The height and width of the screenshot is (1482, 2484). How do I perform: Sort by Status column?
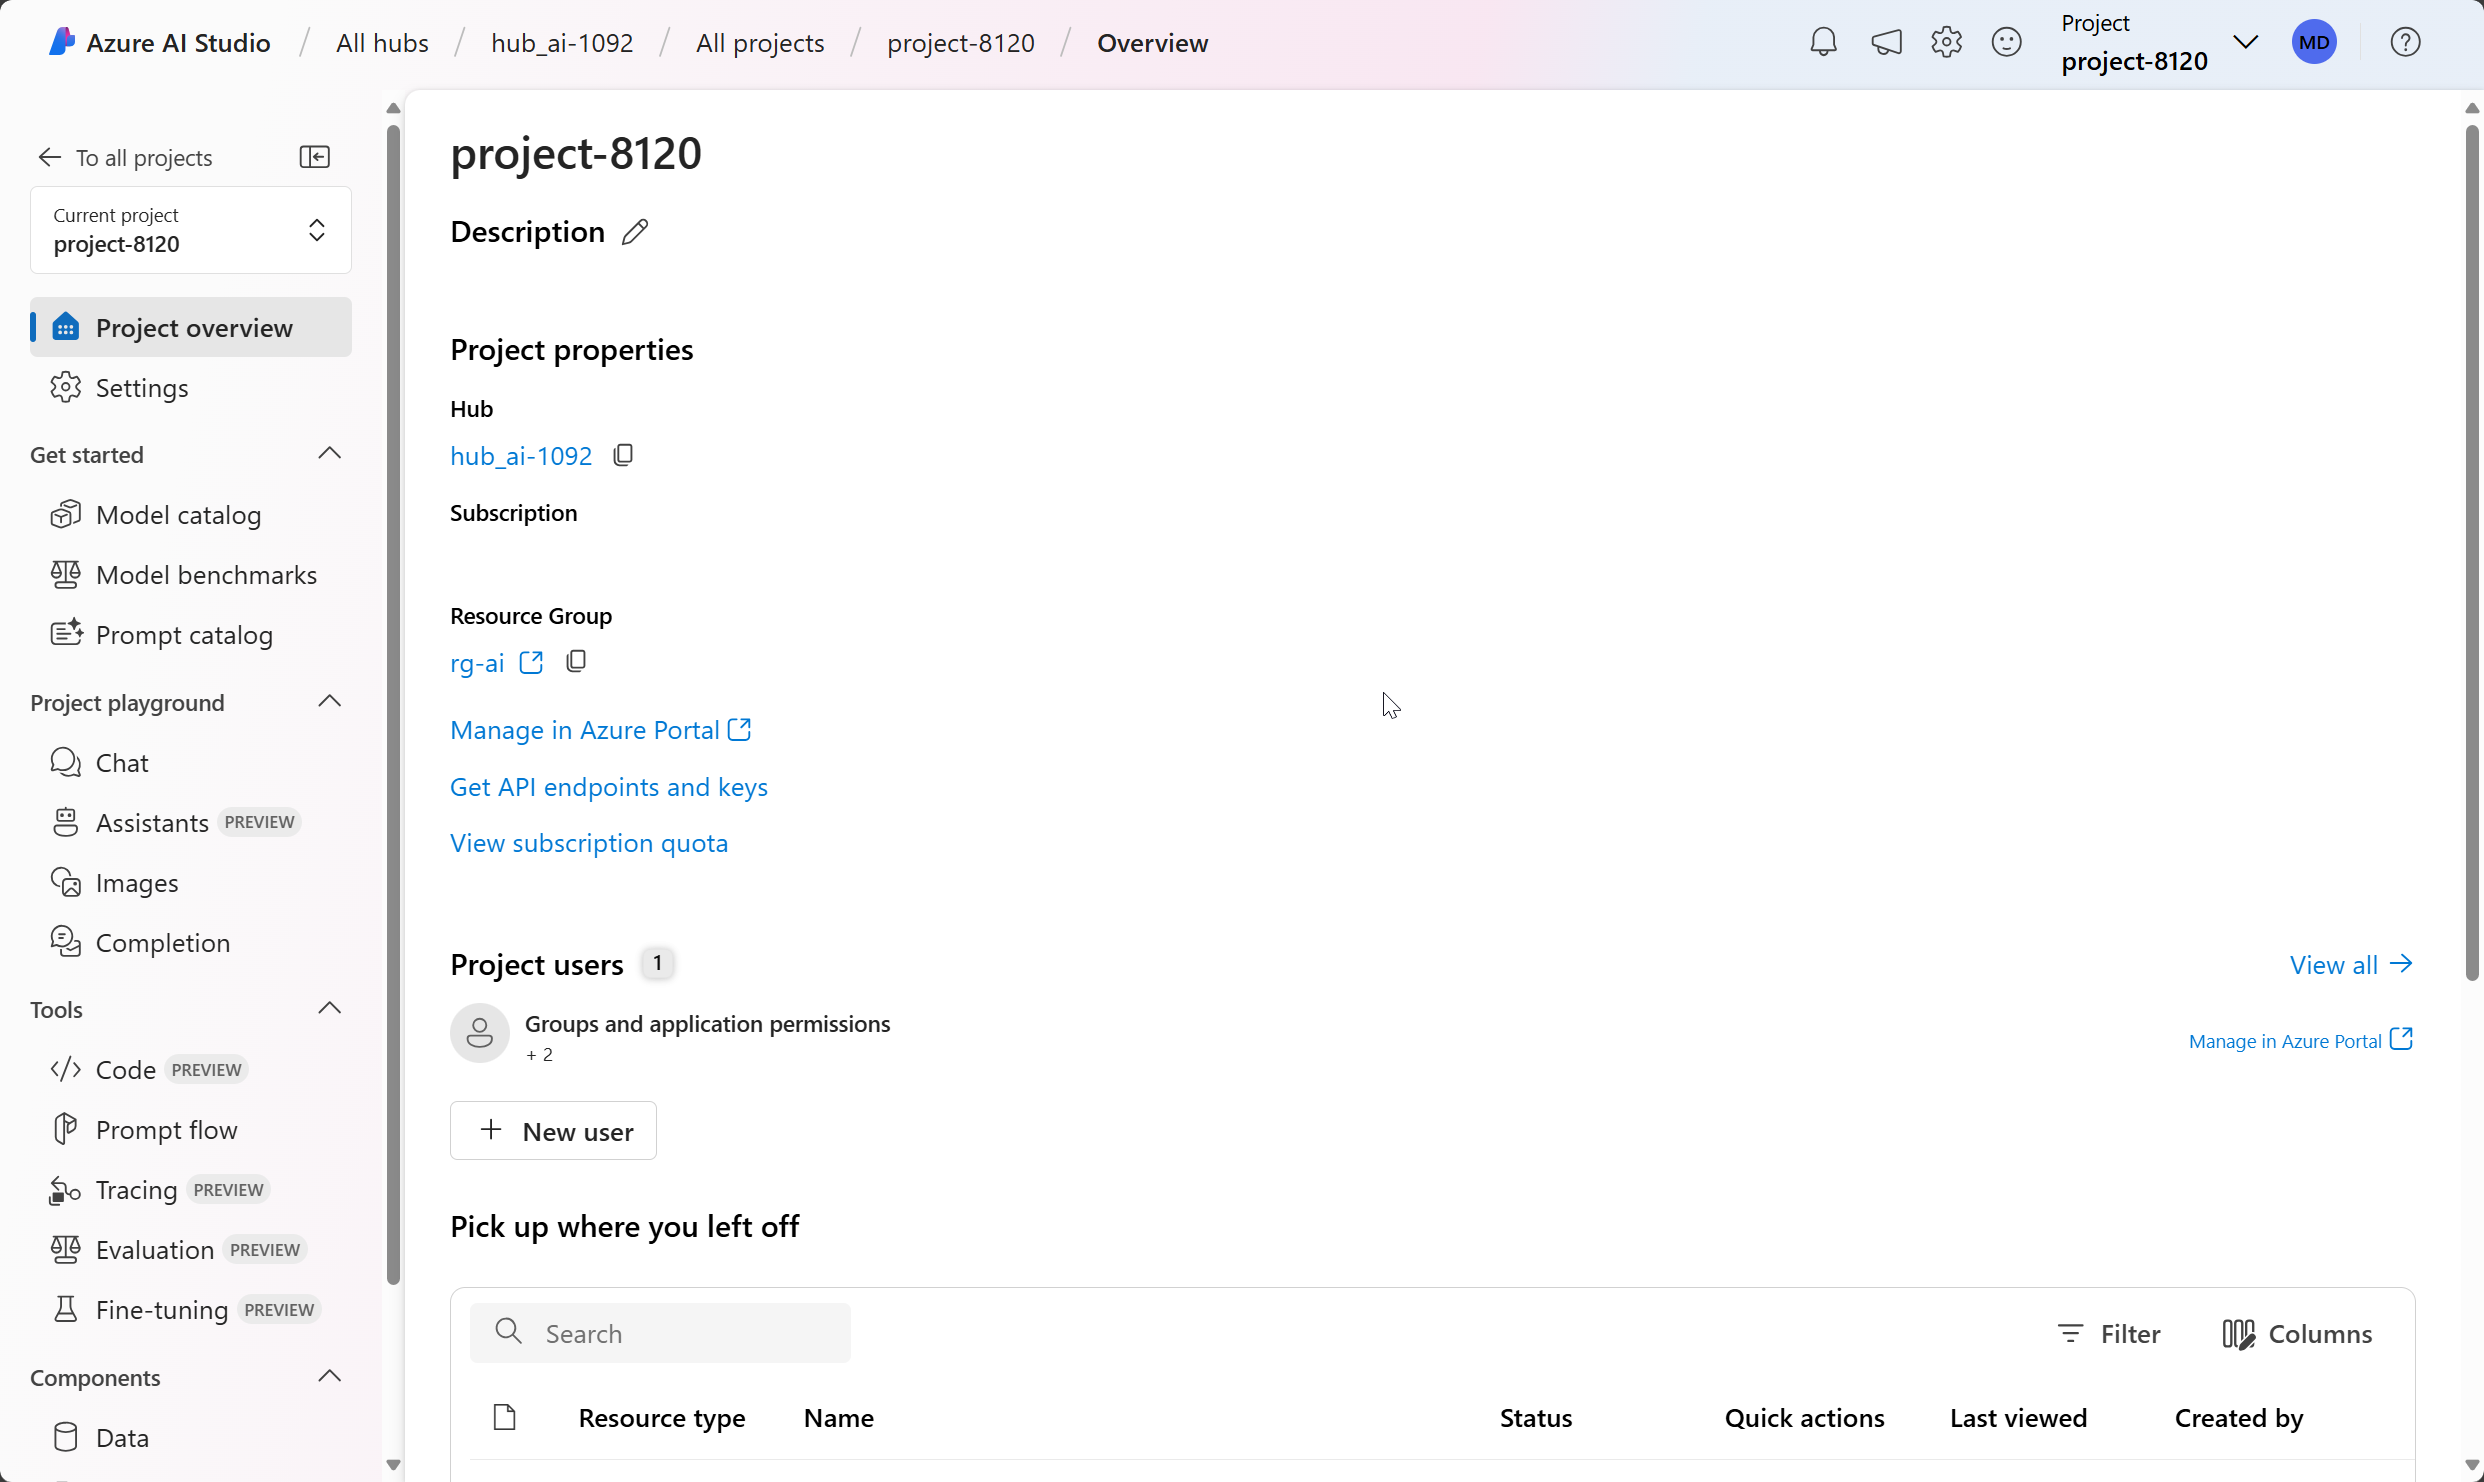[x=1536, y=1417]
